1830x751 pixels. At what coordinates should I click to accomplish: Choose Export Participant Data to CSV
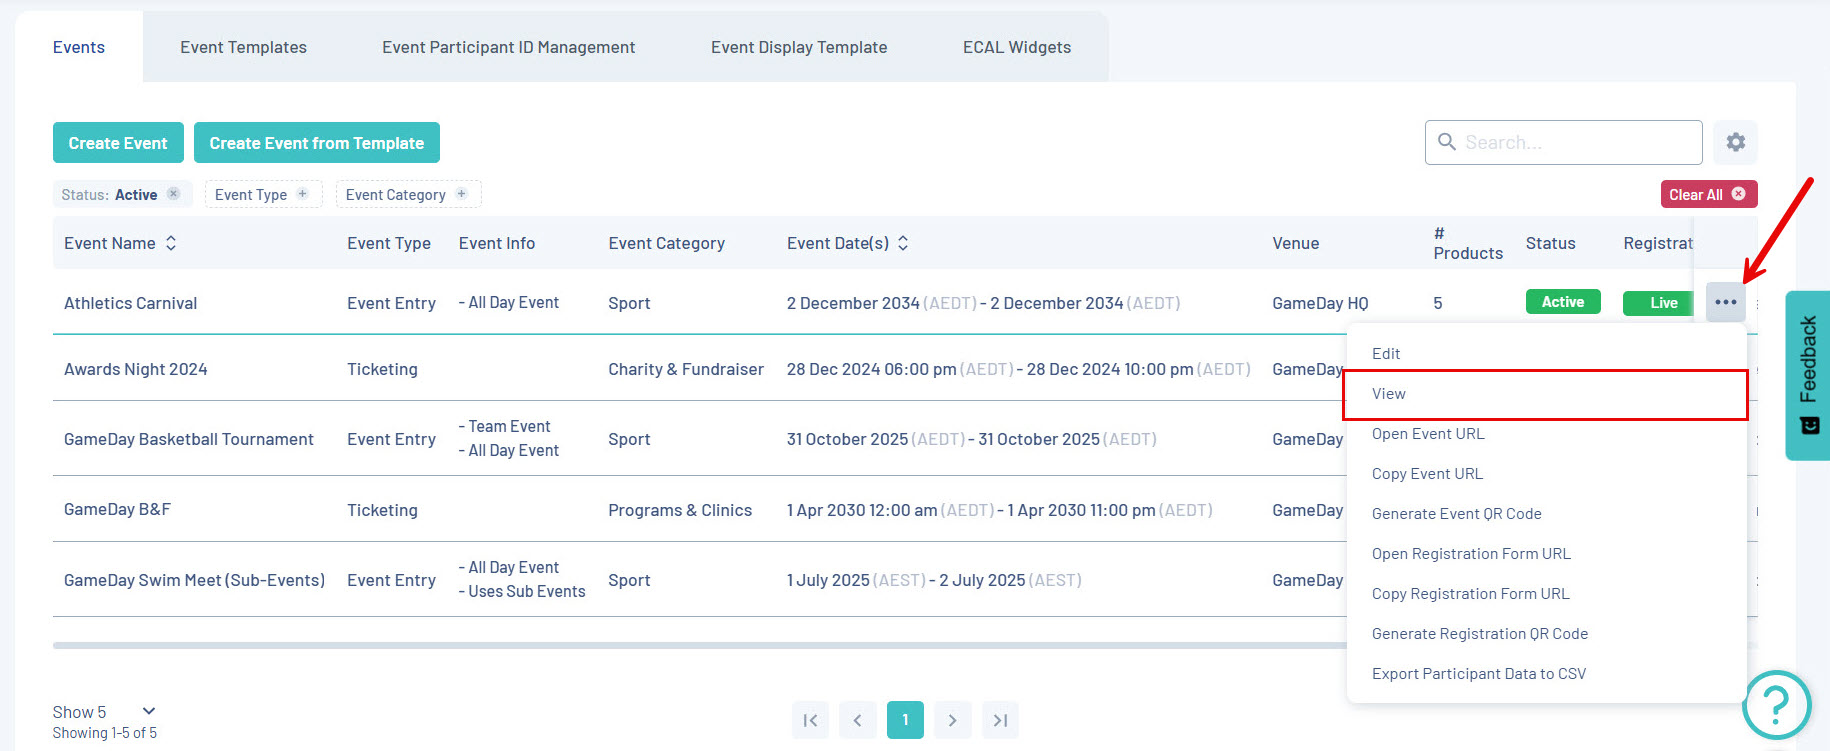point(1479,674)
